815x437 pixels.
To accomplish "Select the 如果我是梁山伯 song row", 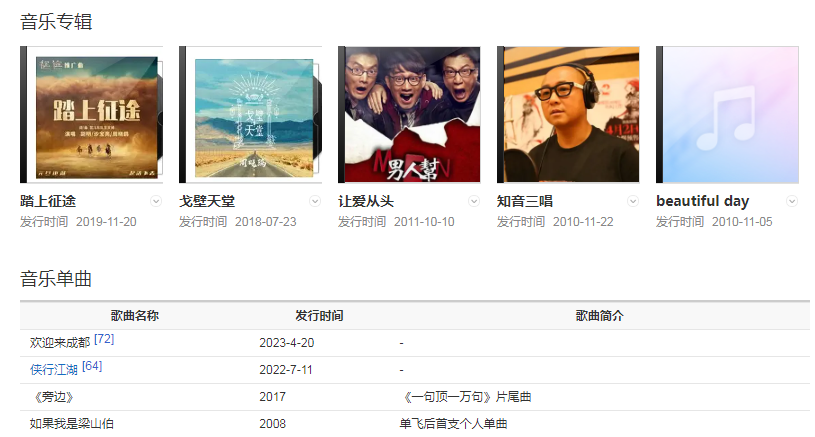I will pyautogui.click(x=415, y=423).
